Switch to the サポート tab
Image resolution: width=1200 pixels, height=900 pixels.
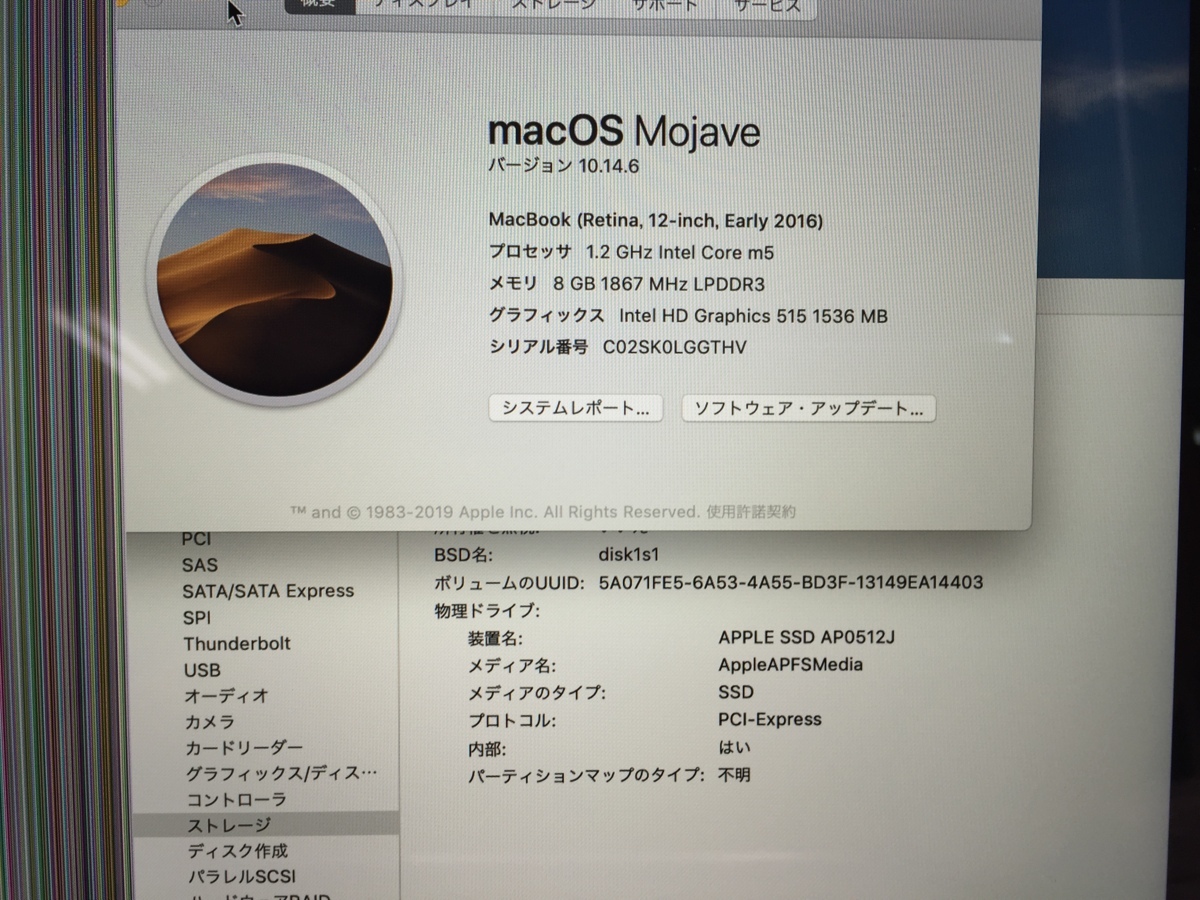665,6
